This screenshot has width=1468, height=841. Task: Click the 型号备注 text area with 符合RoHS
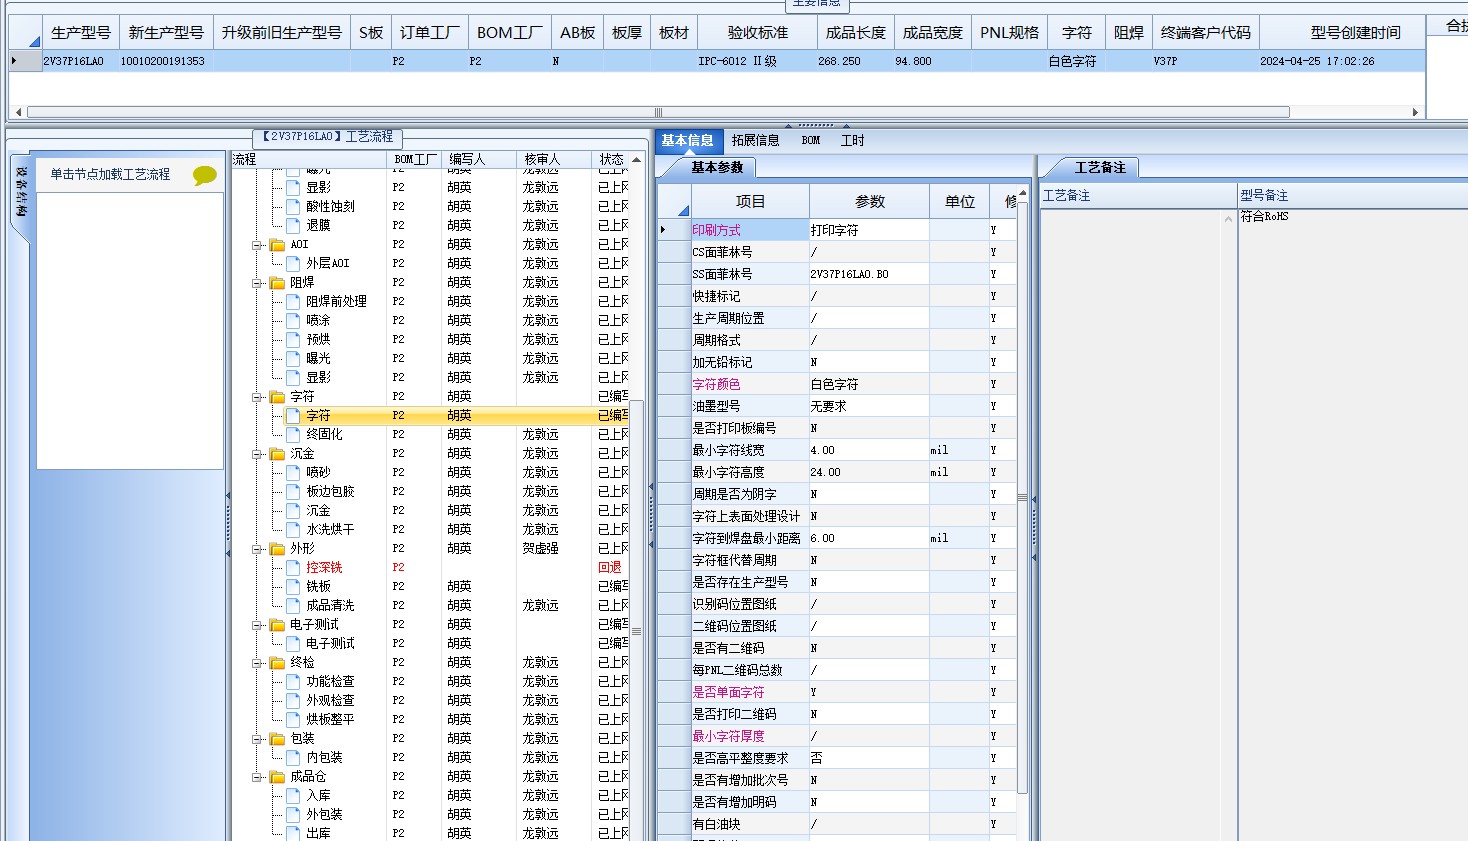(x=1352, y=524)
